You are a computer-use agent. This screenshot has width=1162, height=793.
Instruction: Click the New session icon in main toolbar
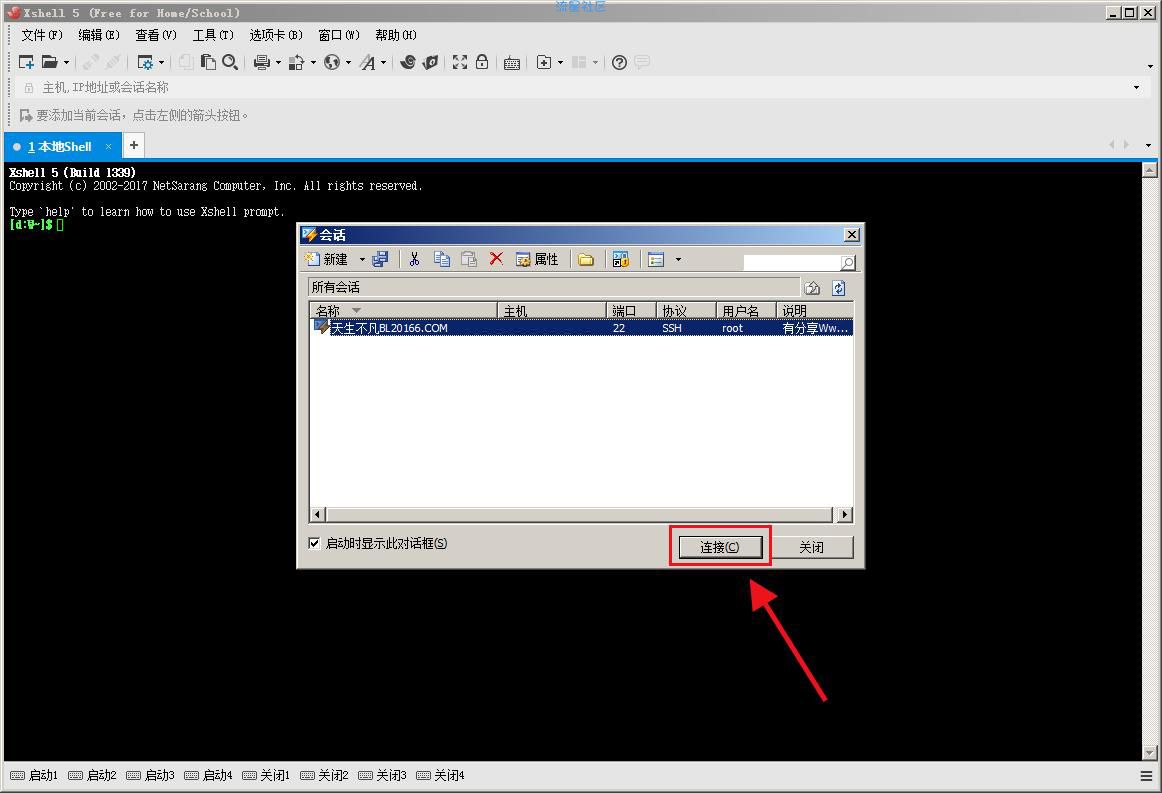(26, 62)
